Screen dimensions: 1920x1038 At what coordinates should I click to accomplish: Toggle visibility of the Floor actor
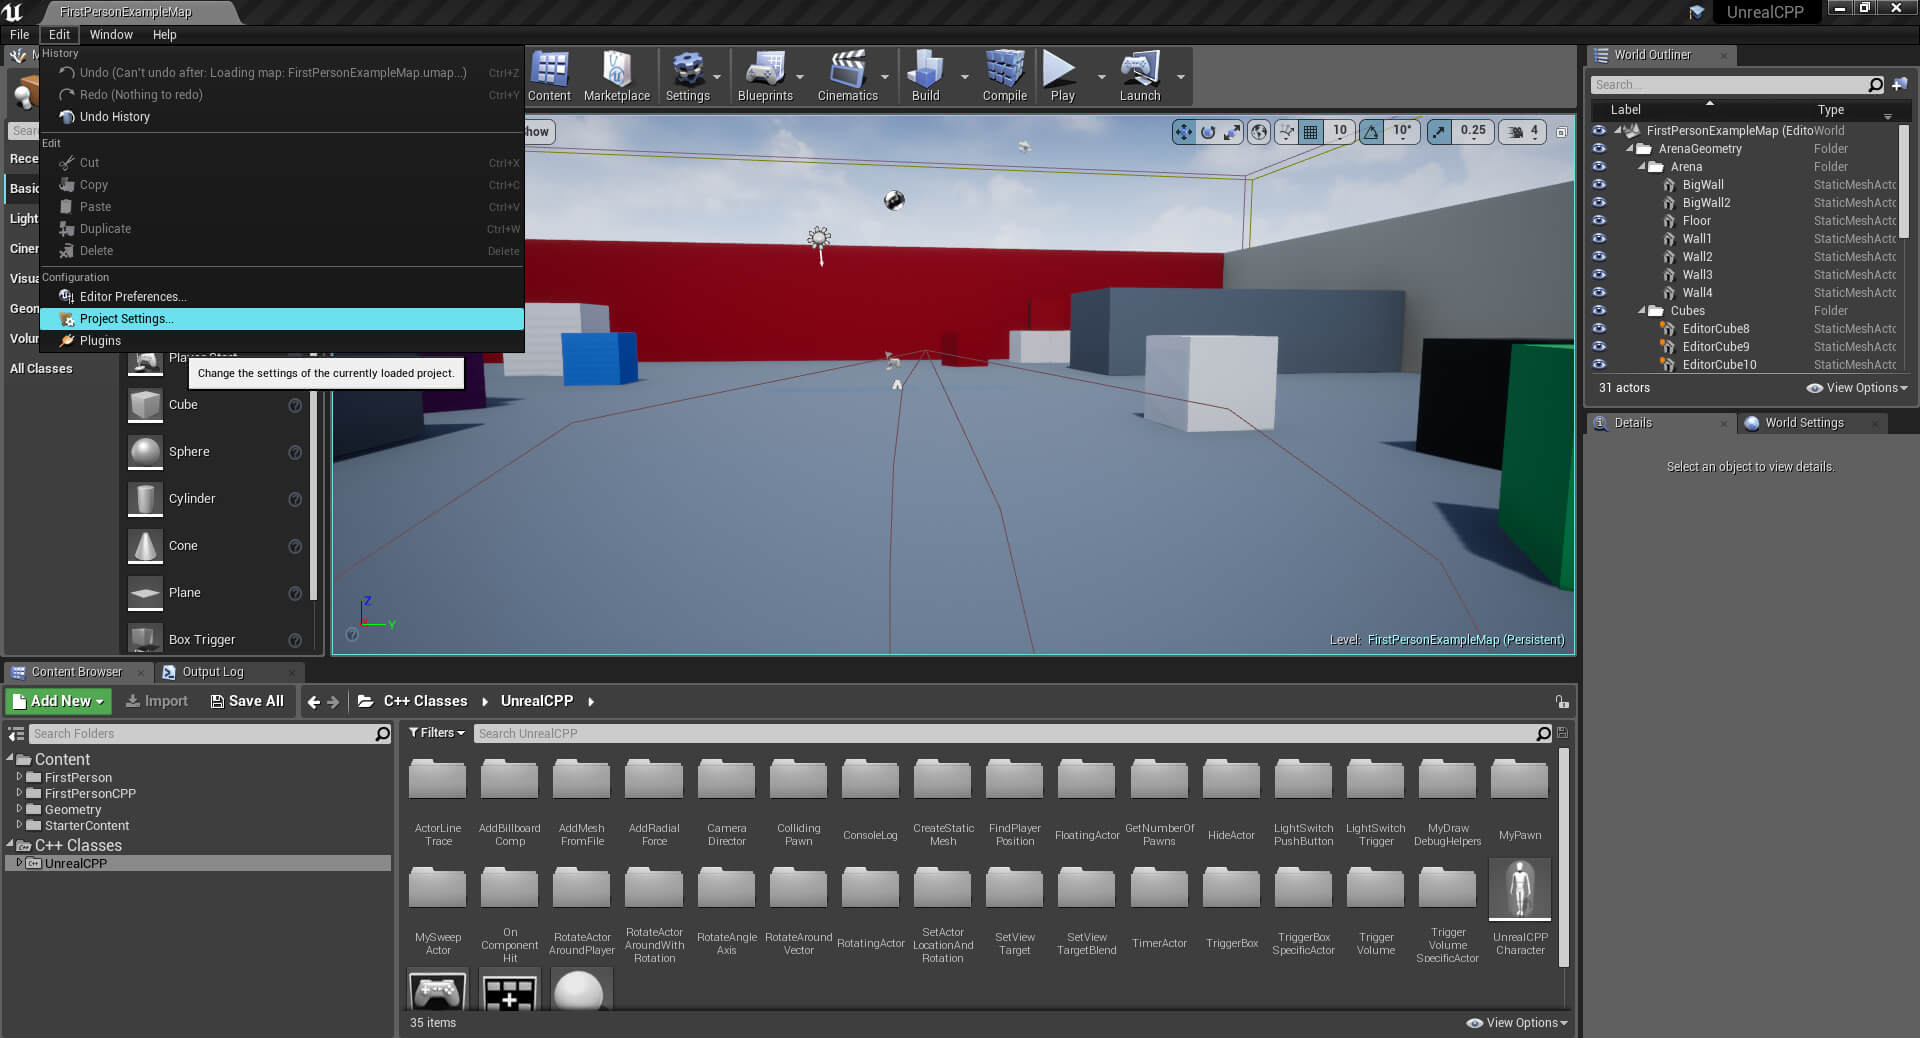pyautogui.click(x=1599, y=221)
